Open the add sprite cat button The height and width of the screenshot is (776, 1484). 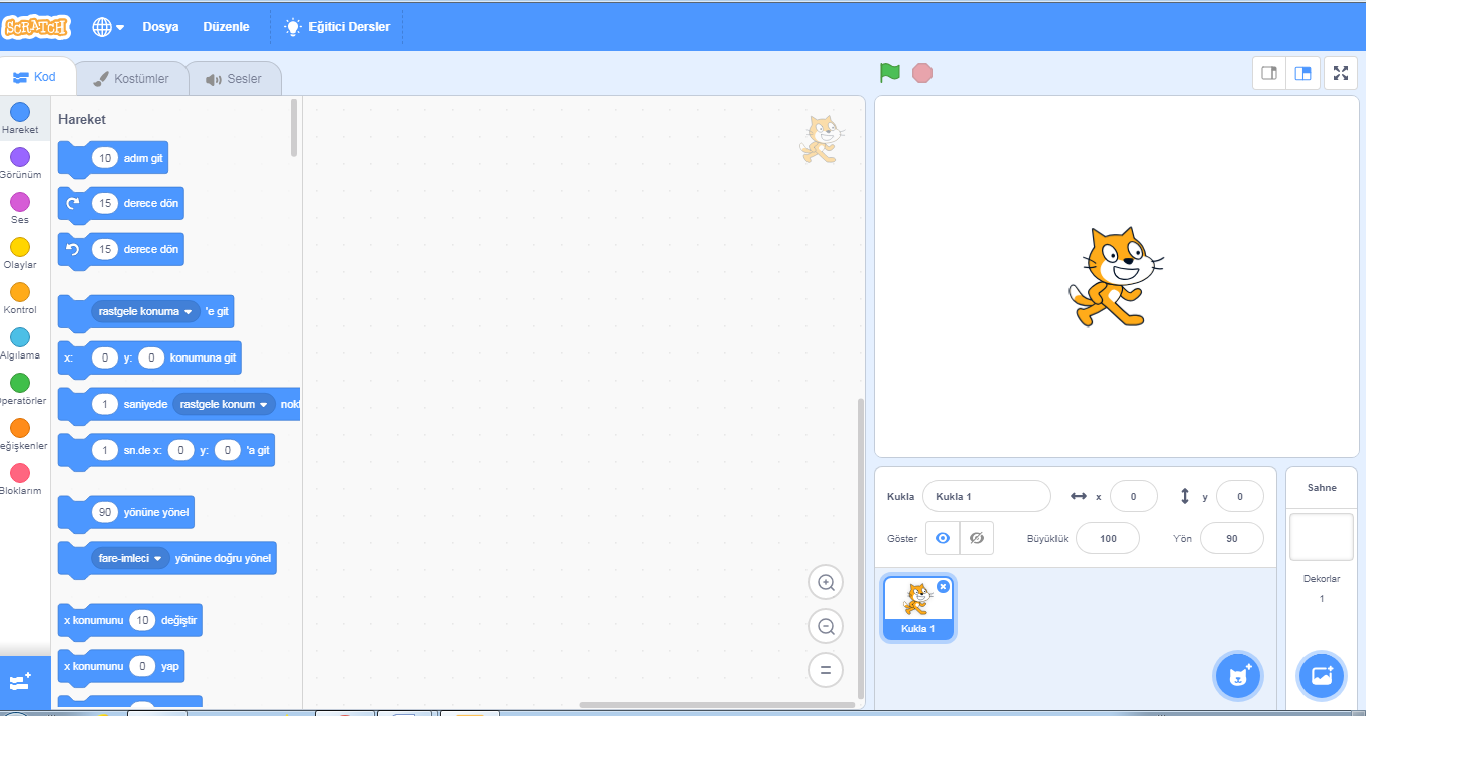coord(1238,676)
